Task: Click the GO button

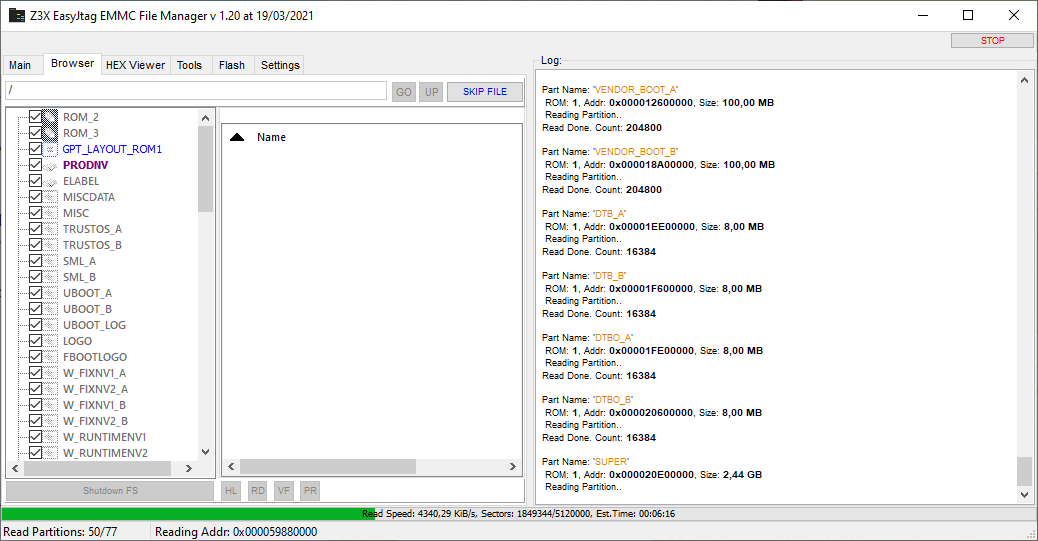Action: pyautogui.click(x=404, y=92)
